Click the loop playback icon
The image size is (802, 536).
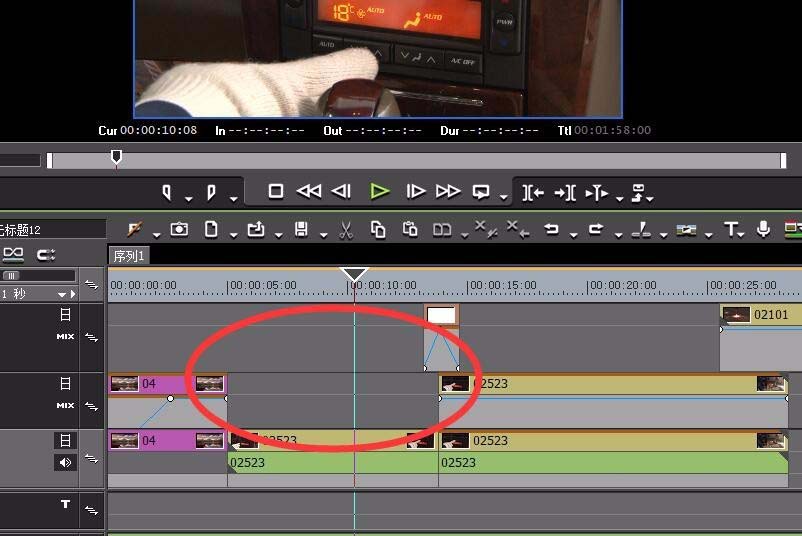point(481,192)
